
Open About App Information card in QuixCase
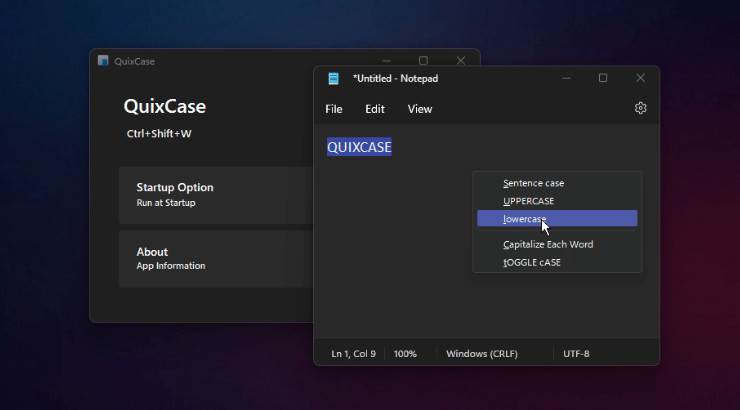(216, 259)
